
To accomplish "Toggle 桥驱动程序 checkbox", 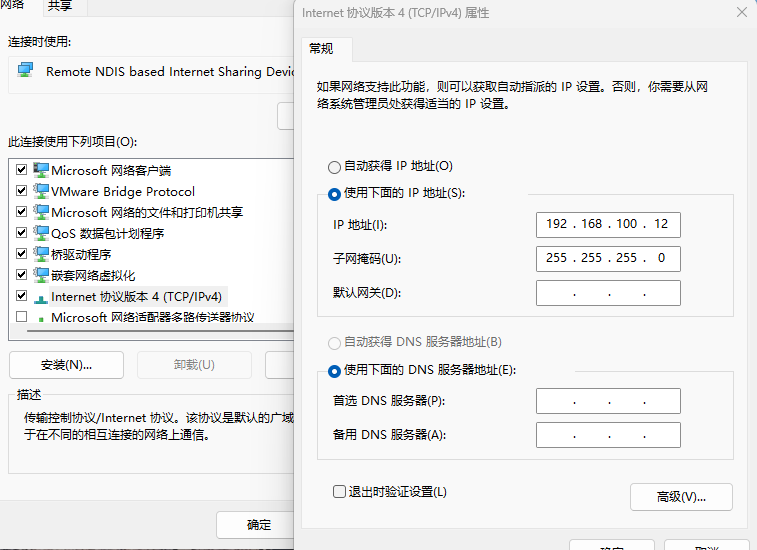I will [21, 254].
